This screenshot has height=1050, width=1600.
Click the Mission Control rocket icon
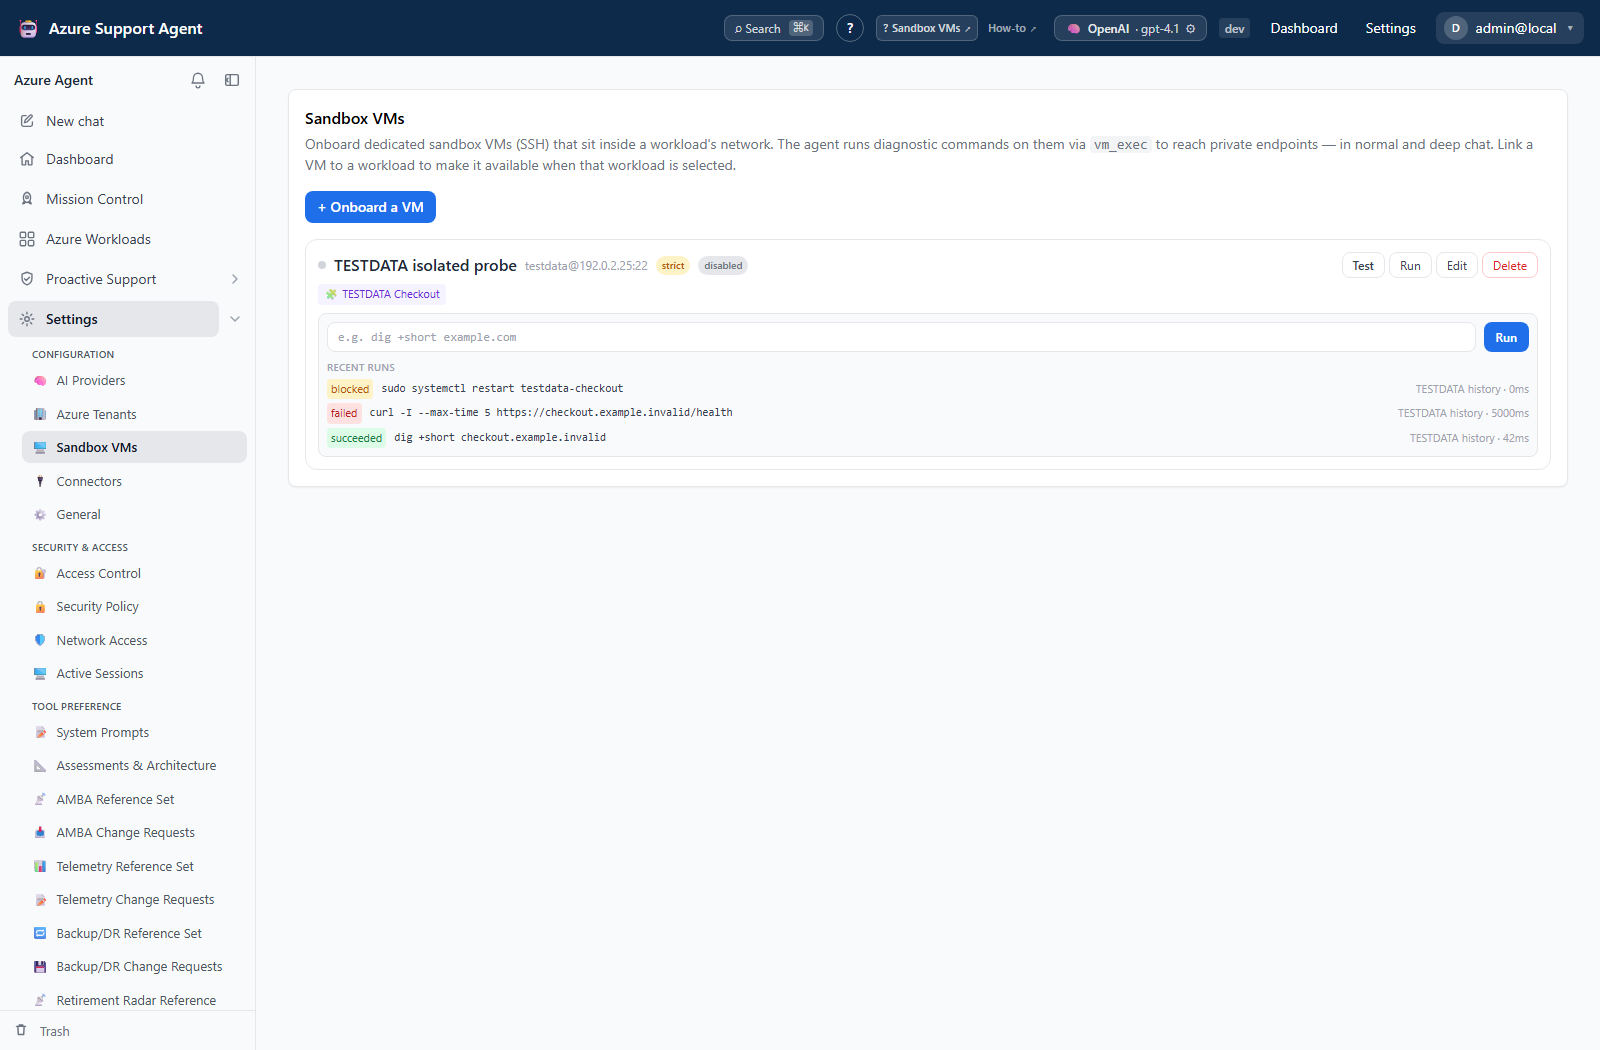(x=27, y=199)
